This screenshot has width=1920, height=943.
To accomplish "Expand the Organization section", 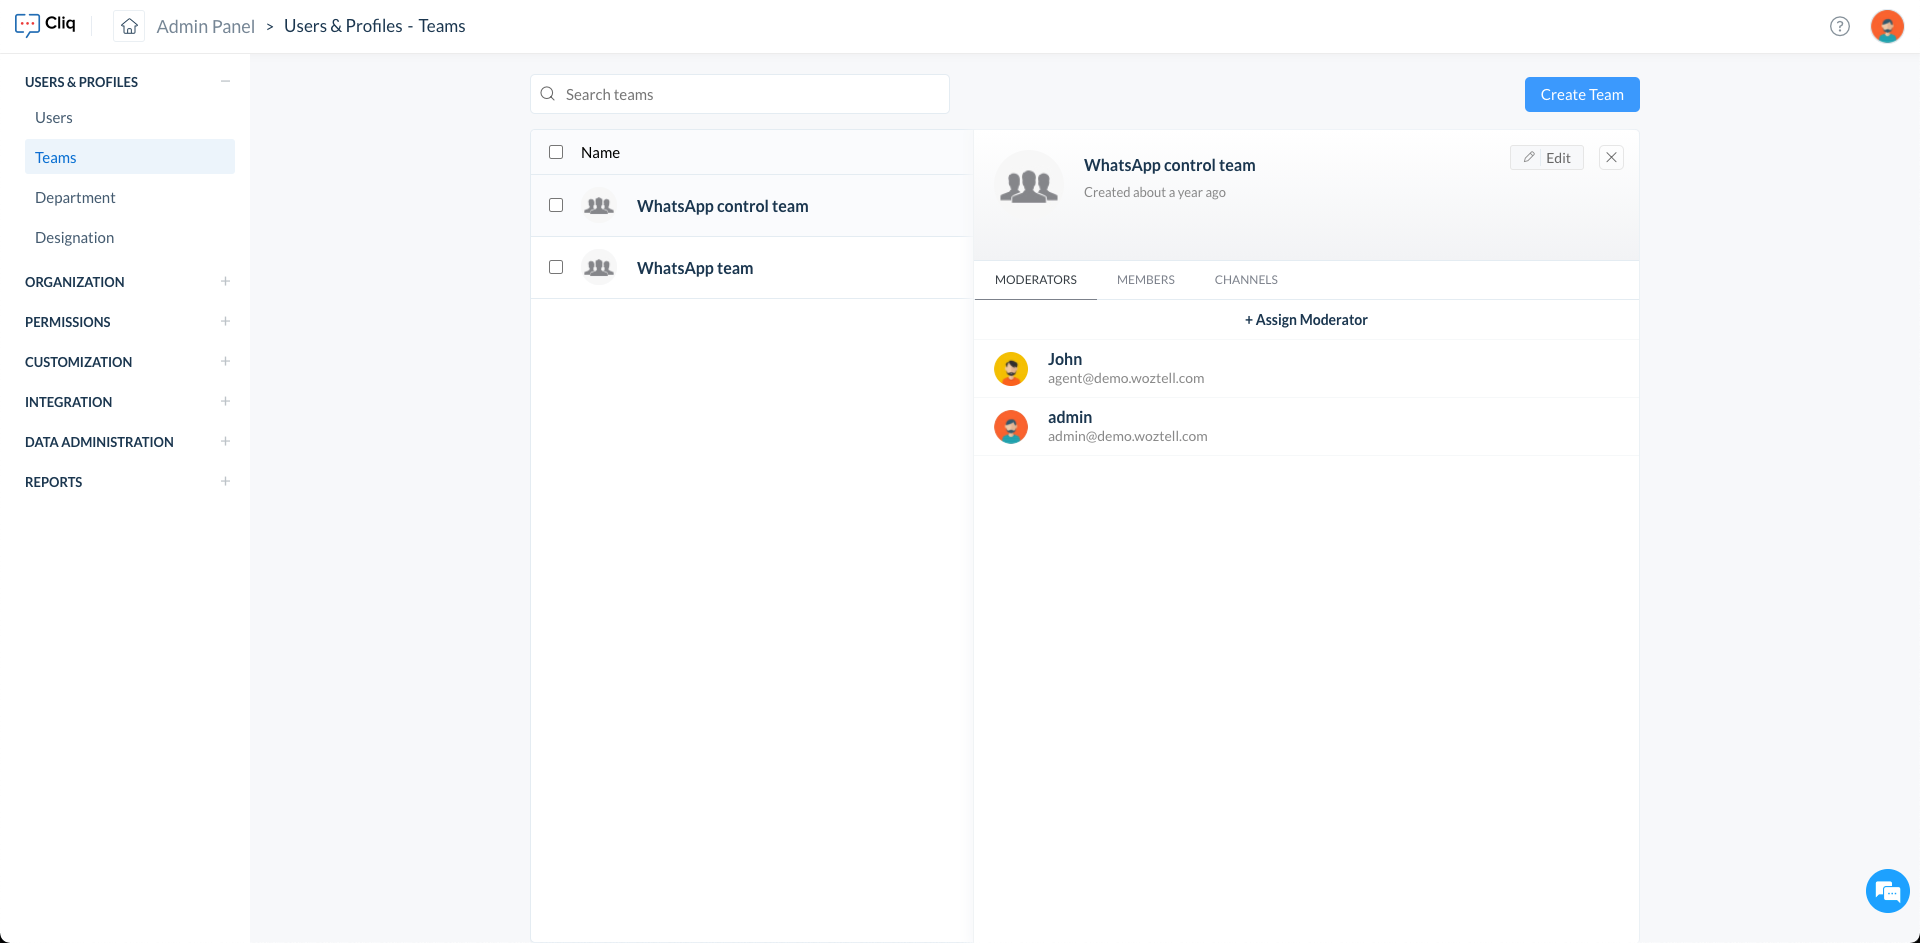I will [x=225, y=281].
